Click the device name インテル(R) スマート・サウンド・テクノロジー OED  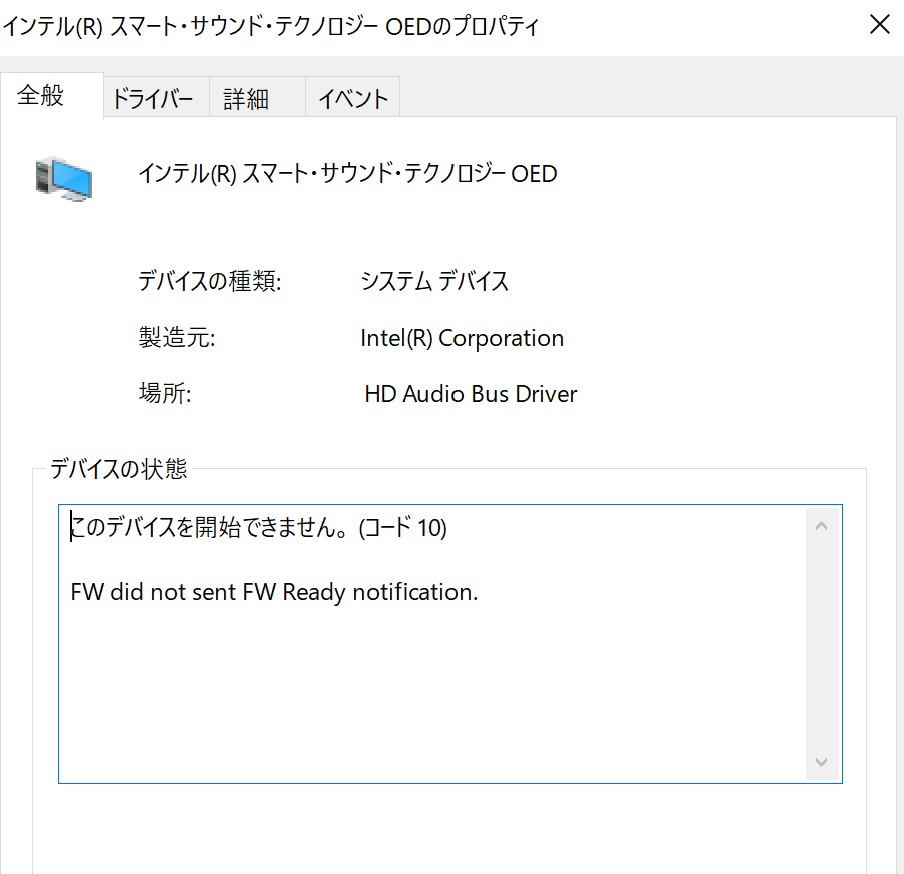point(347,174)
